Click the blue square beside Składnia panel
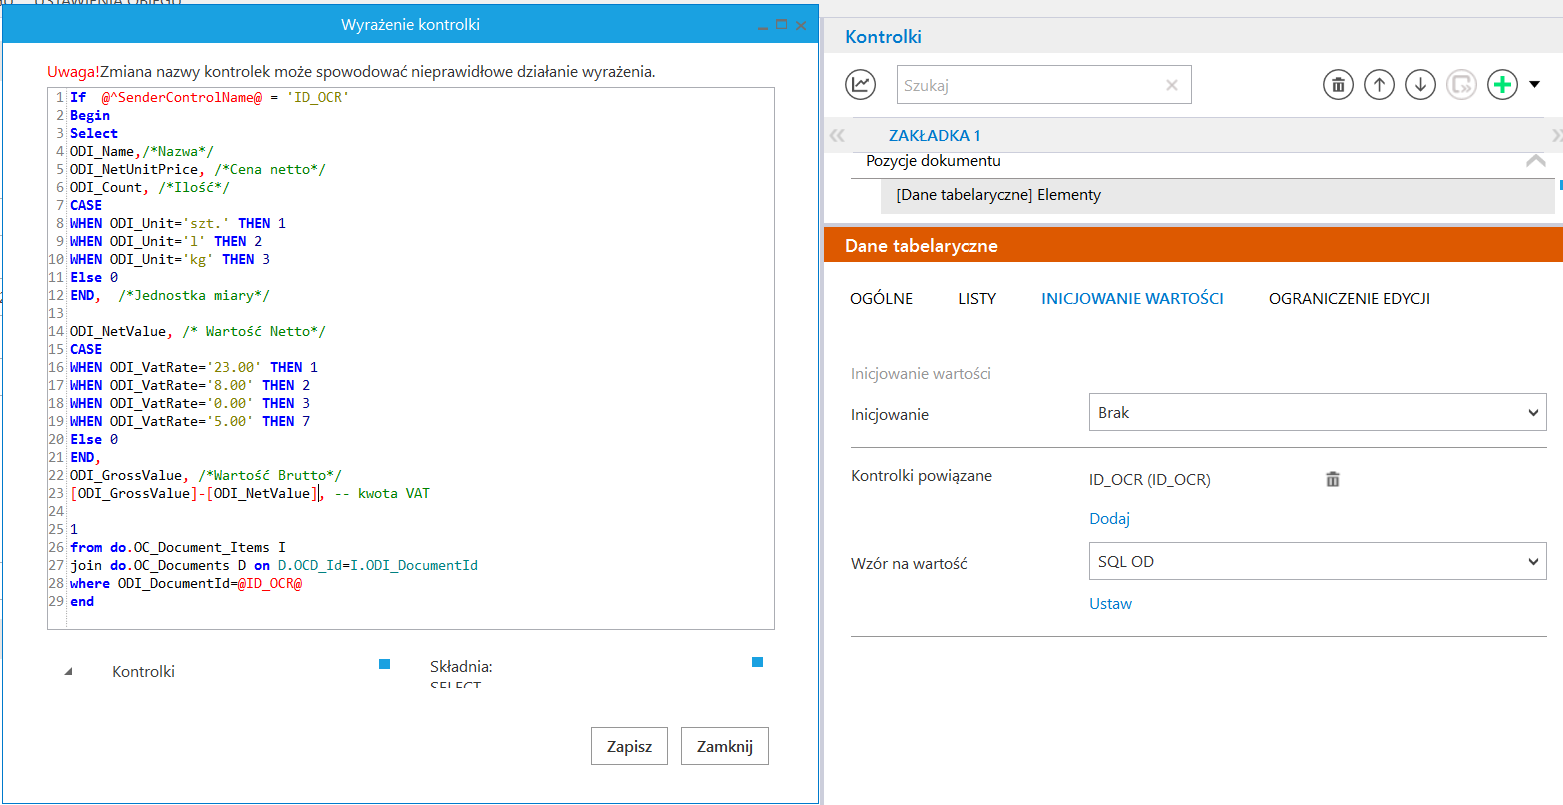The width and height of the screenshot is (1563, 805). coord(757,662)
